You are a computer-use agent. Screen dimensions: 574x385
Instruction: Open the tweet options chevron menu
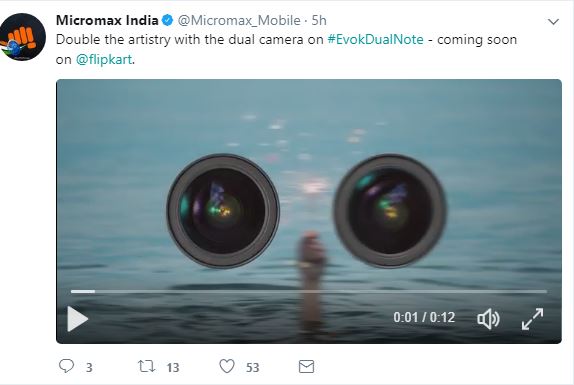coord(553,22)
